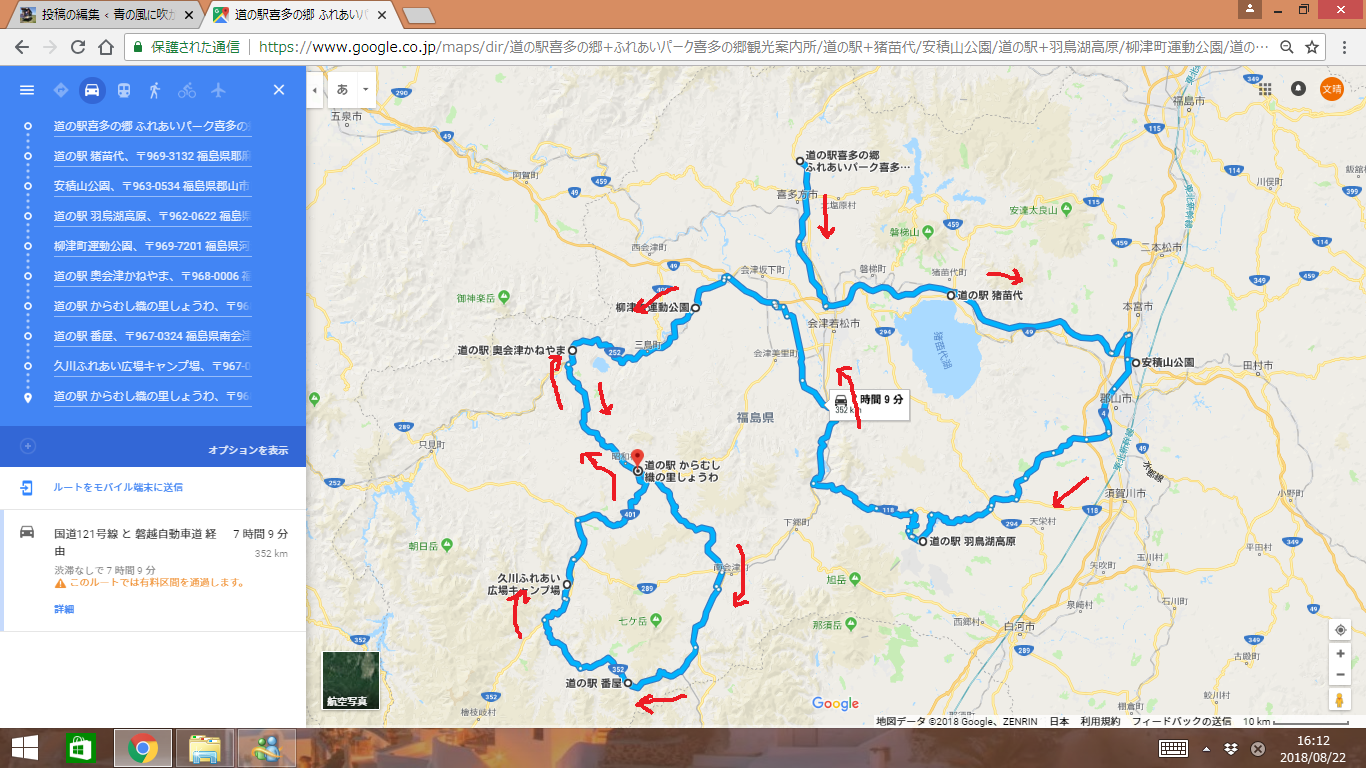Open the notifications bell icon
The image size is (1366, 768).
(1298, 89)
